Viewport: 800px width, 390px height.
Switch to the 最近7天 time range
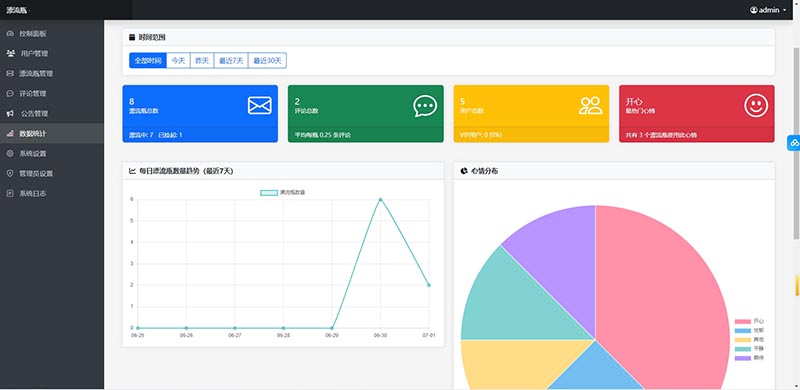[231, 60]
